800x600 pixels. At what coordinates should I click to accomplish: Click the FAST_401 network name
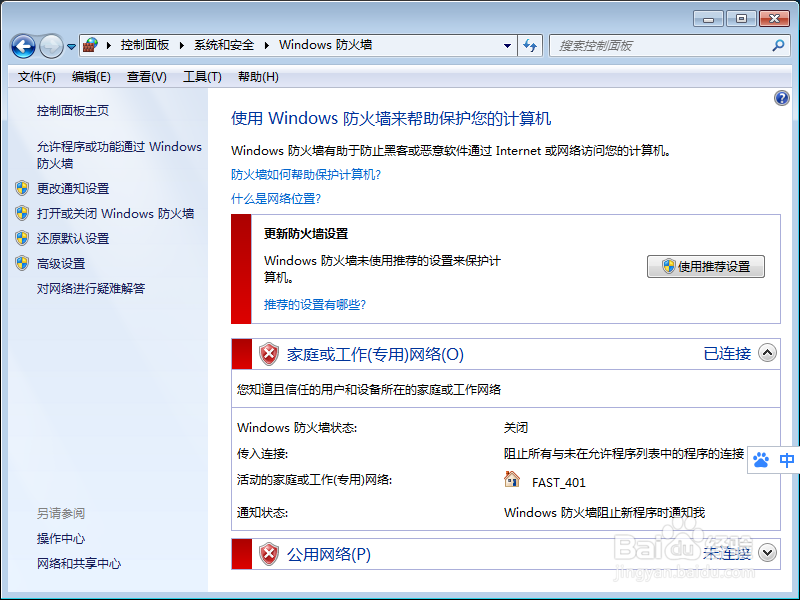pos(558,482)
